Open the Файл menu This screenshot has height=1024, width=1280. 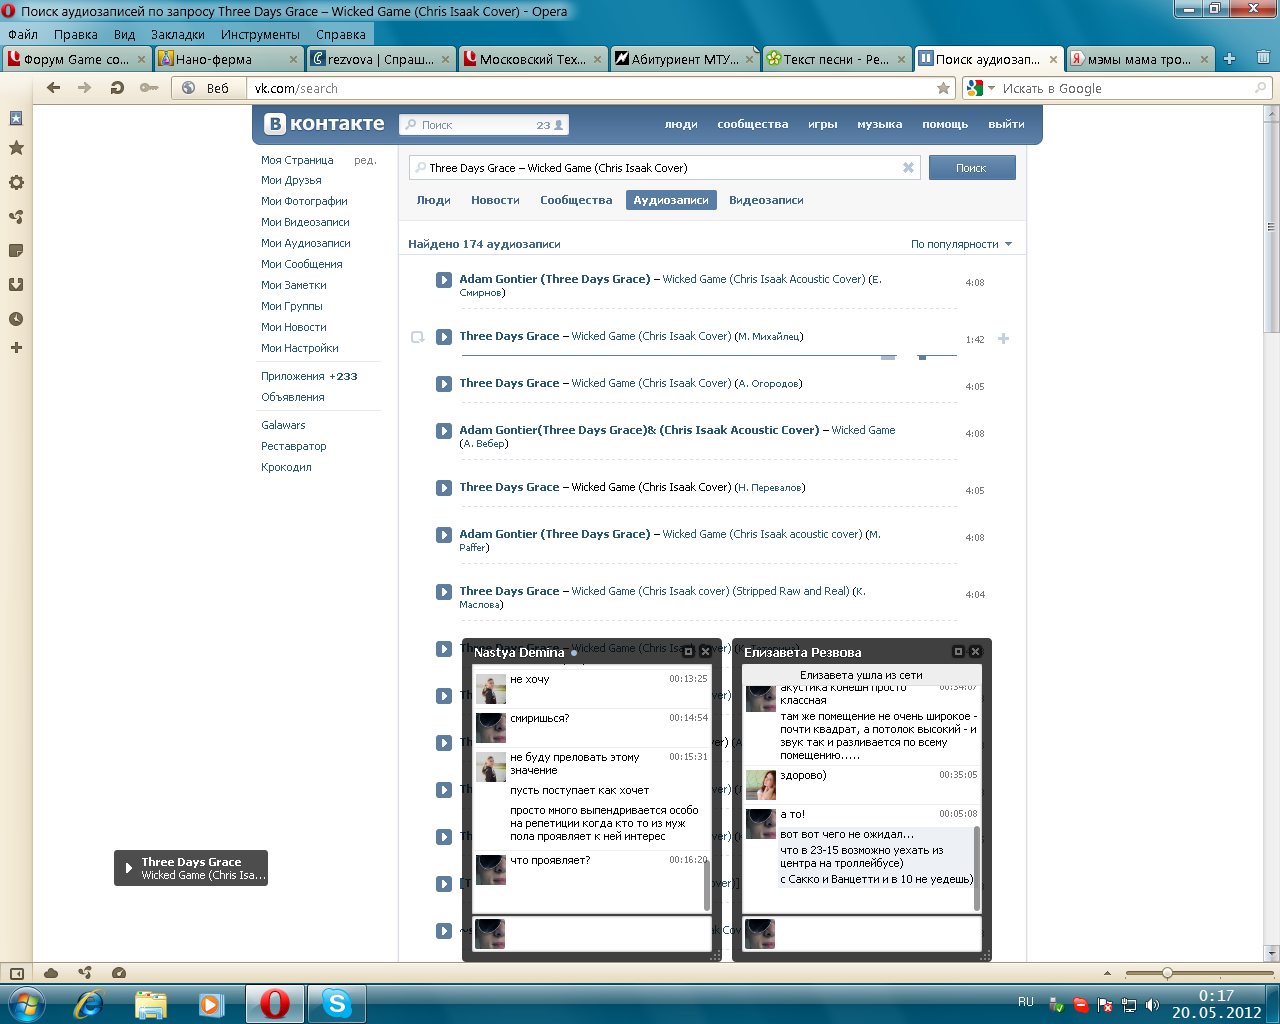click(x=22, y=34)
